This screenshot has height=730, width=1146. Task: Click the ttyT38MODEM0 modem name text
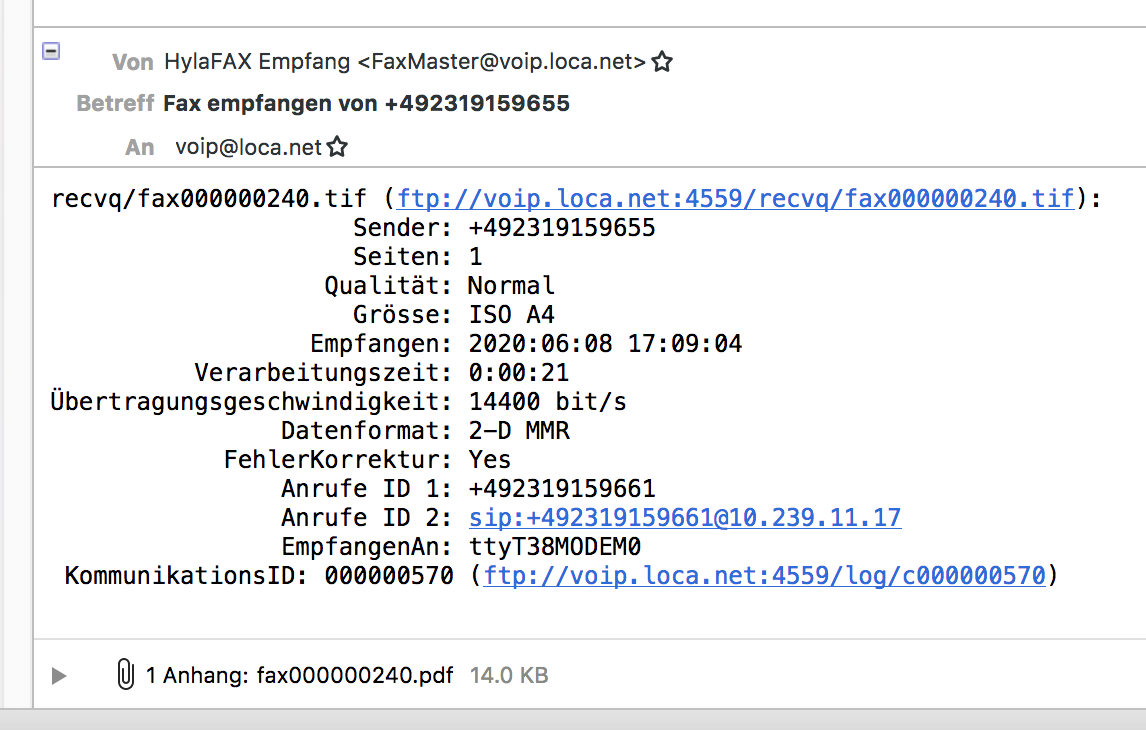coord(554,547)
